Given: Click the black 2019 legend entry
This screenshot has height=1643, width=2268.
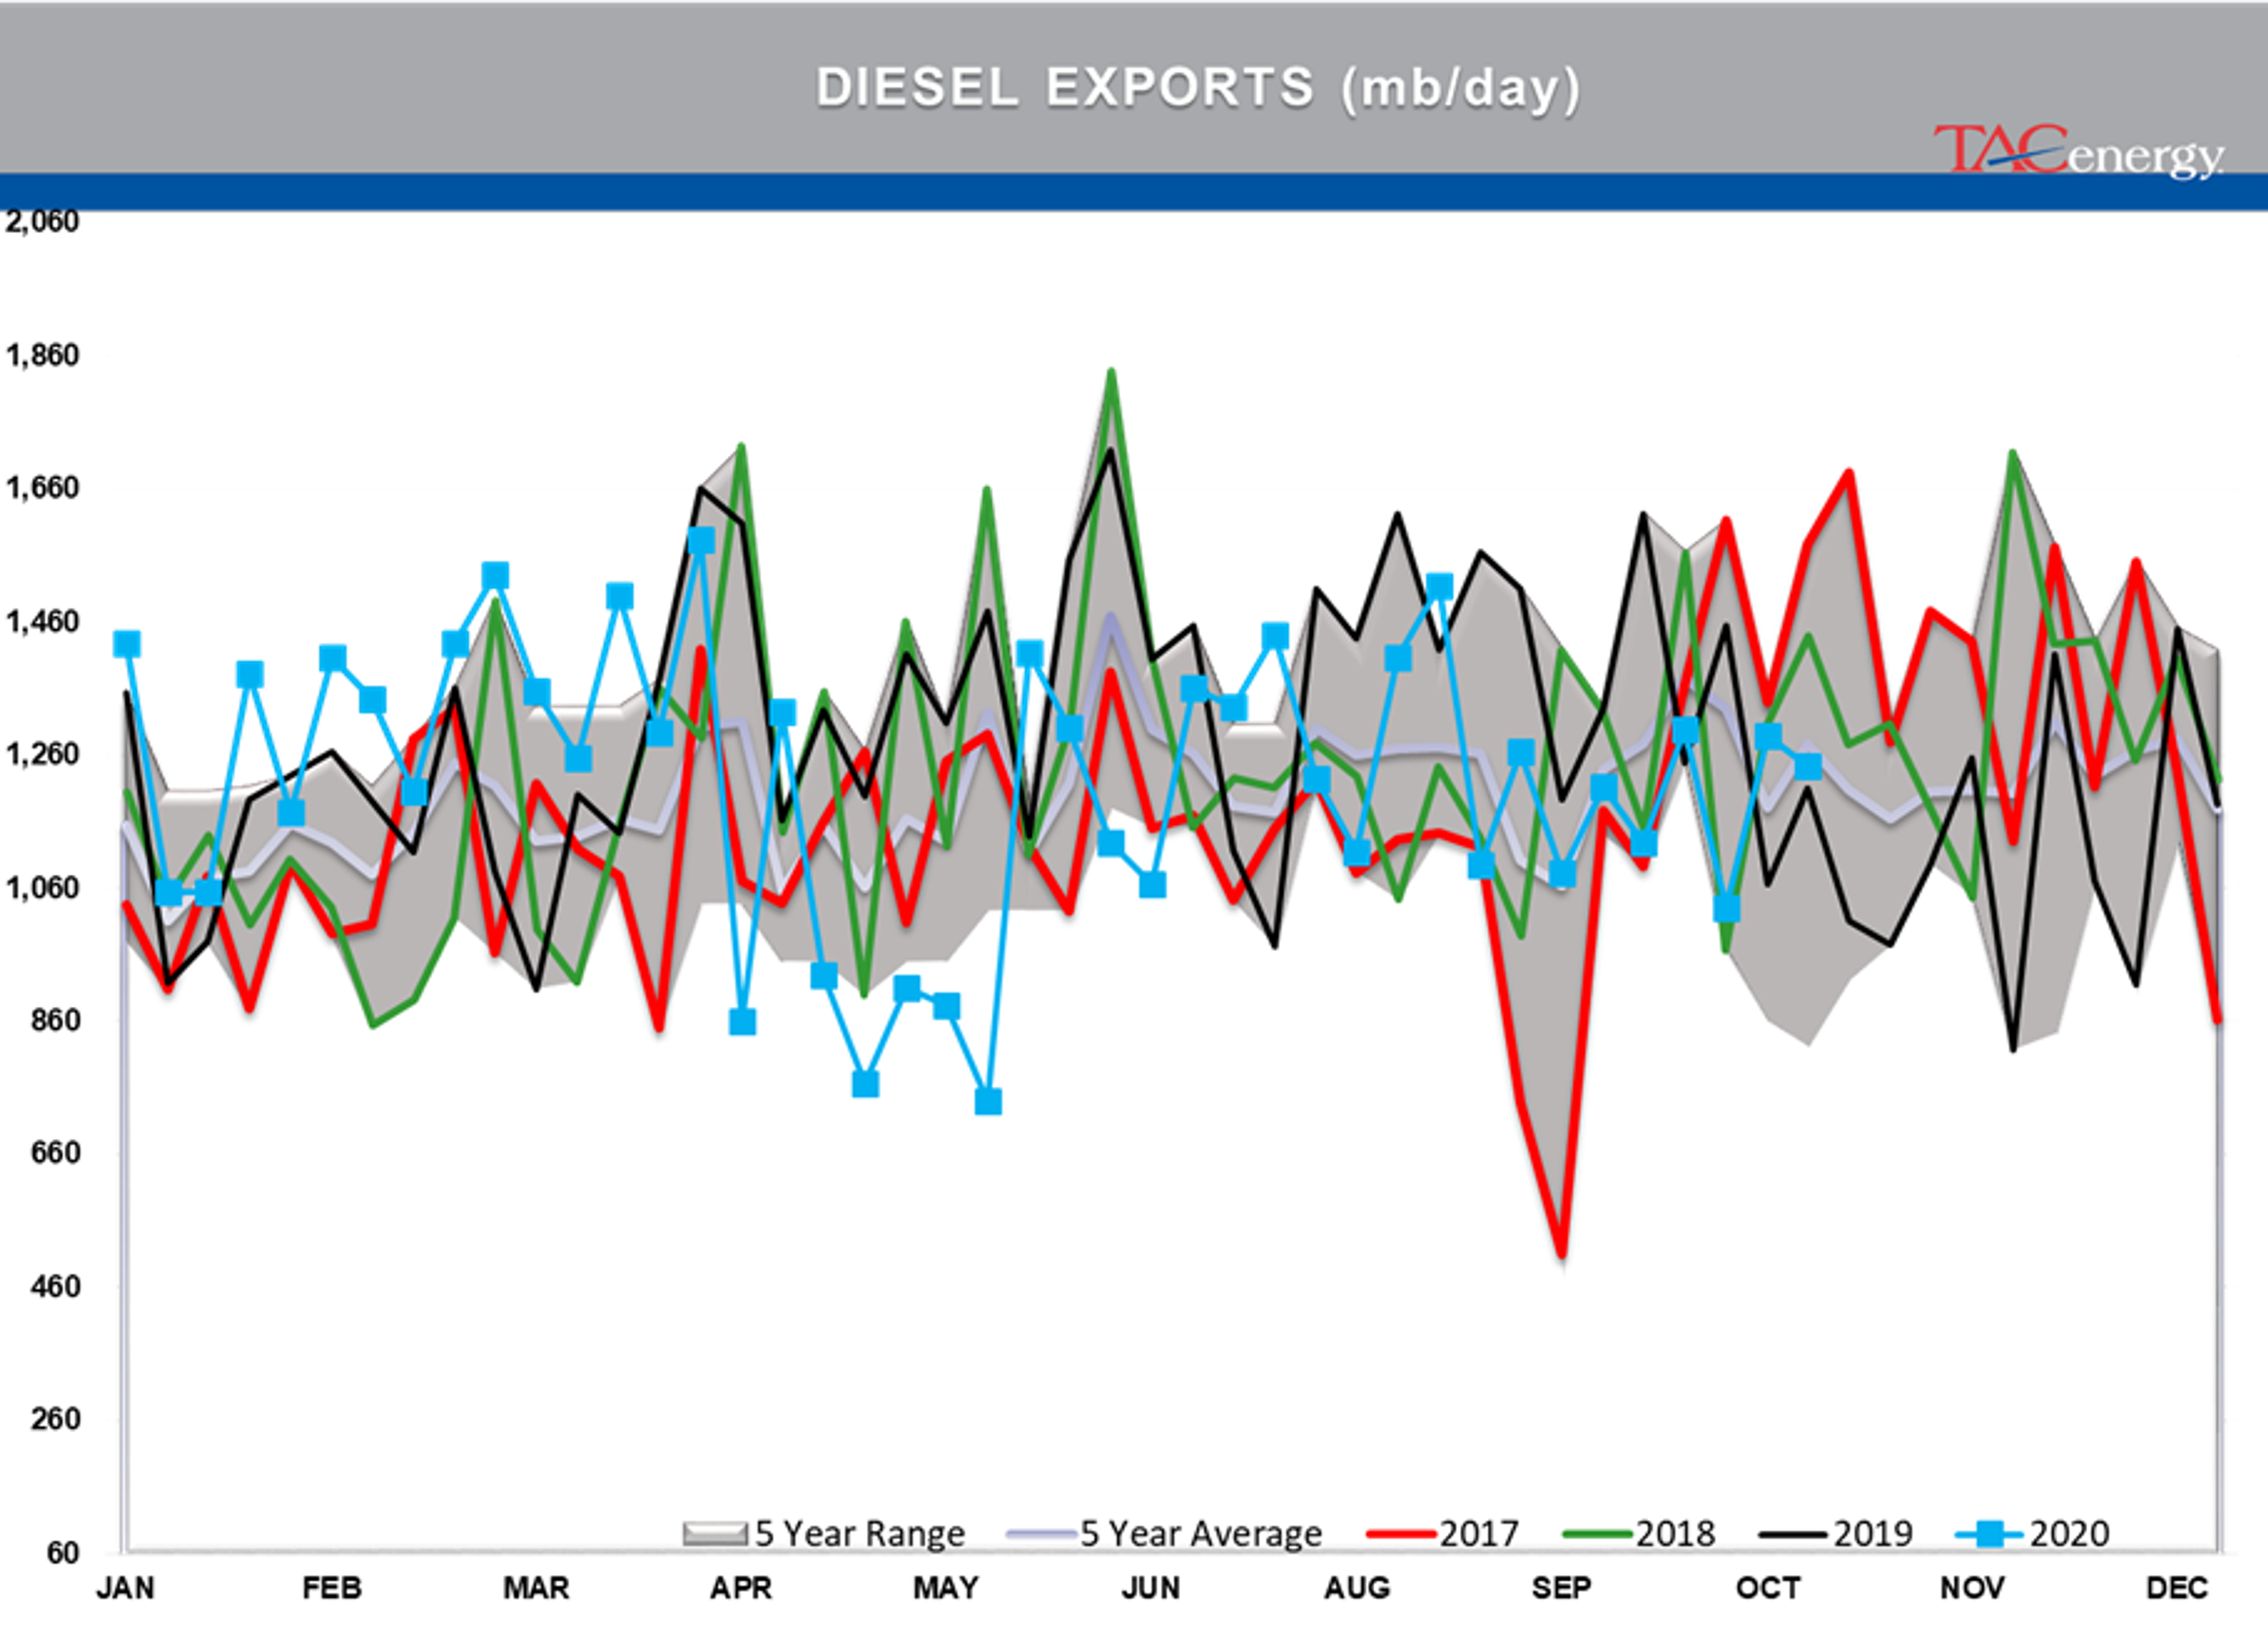Looking at the screenshot, I should pyautogui.click(x=1836, y=1534).
